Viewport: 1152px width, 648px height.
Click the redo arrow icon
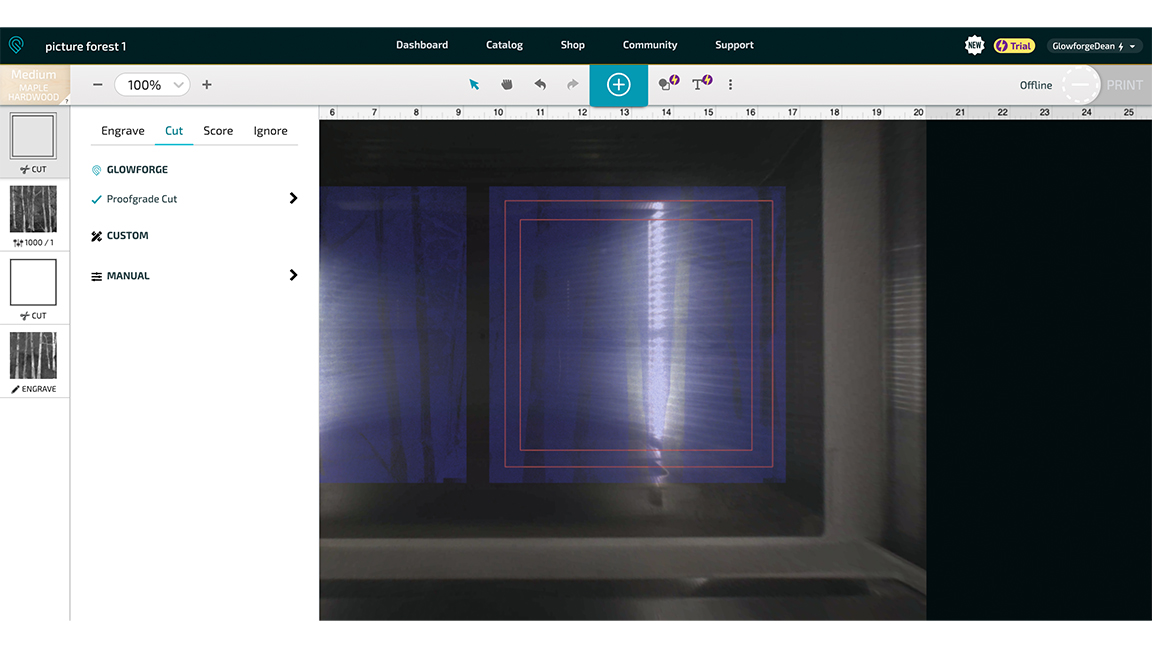pyautogui.click(x=572, y=84)
